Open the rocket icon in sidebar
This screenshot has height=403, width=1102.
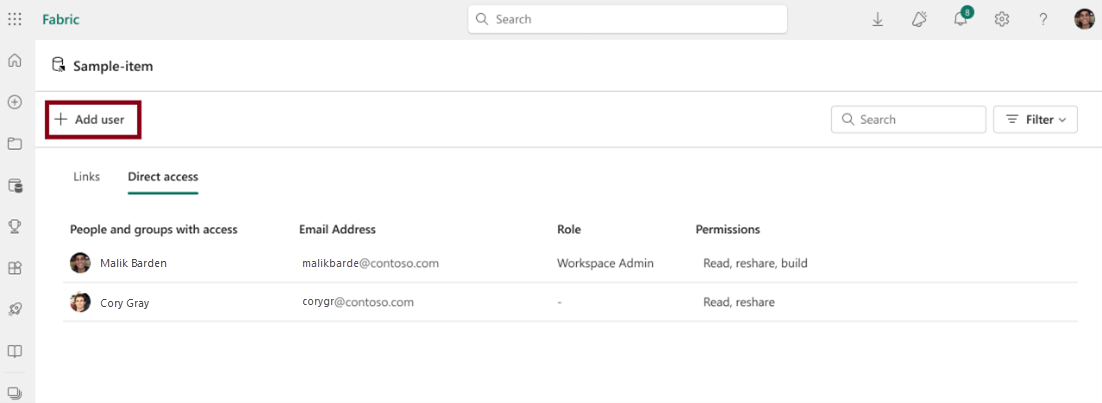coord(14,309)
